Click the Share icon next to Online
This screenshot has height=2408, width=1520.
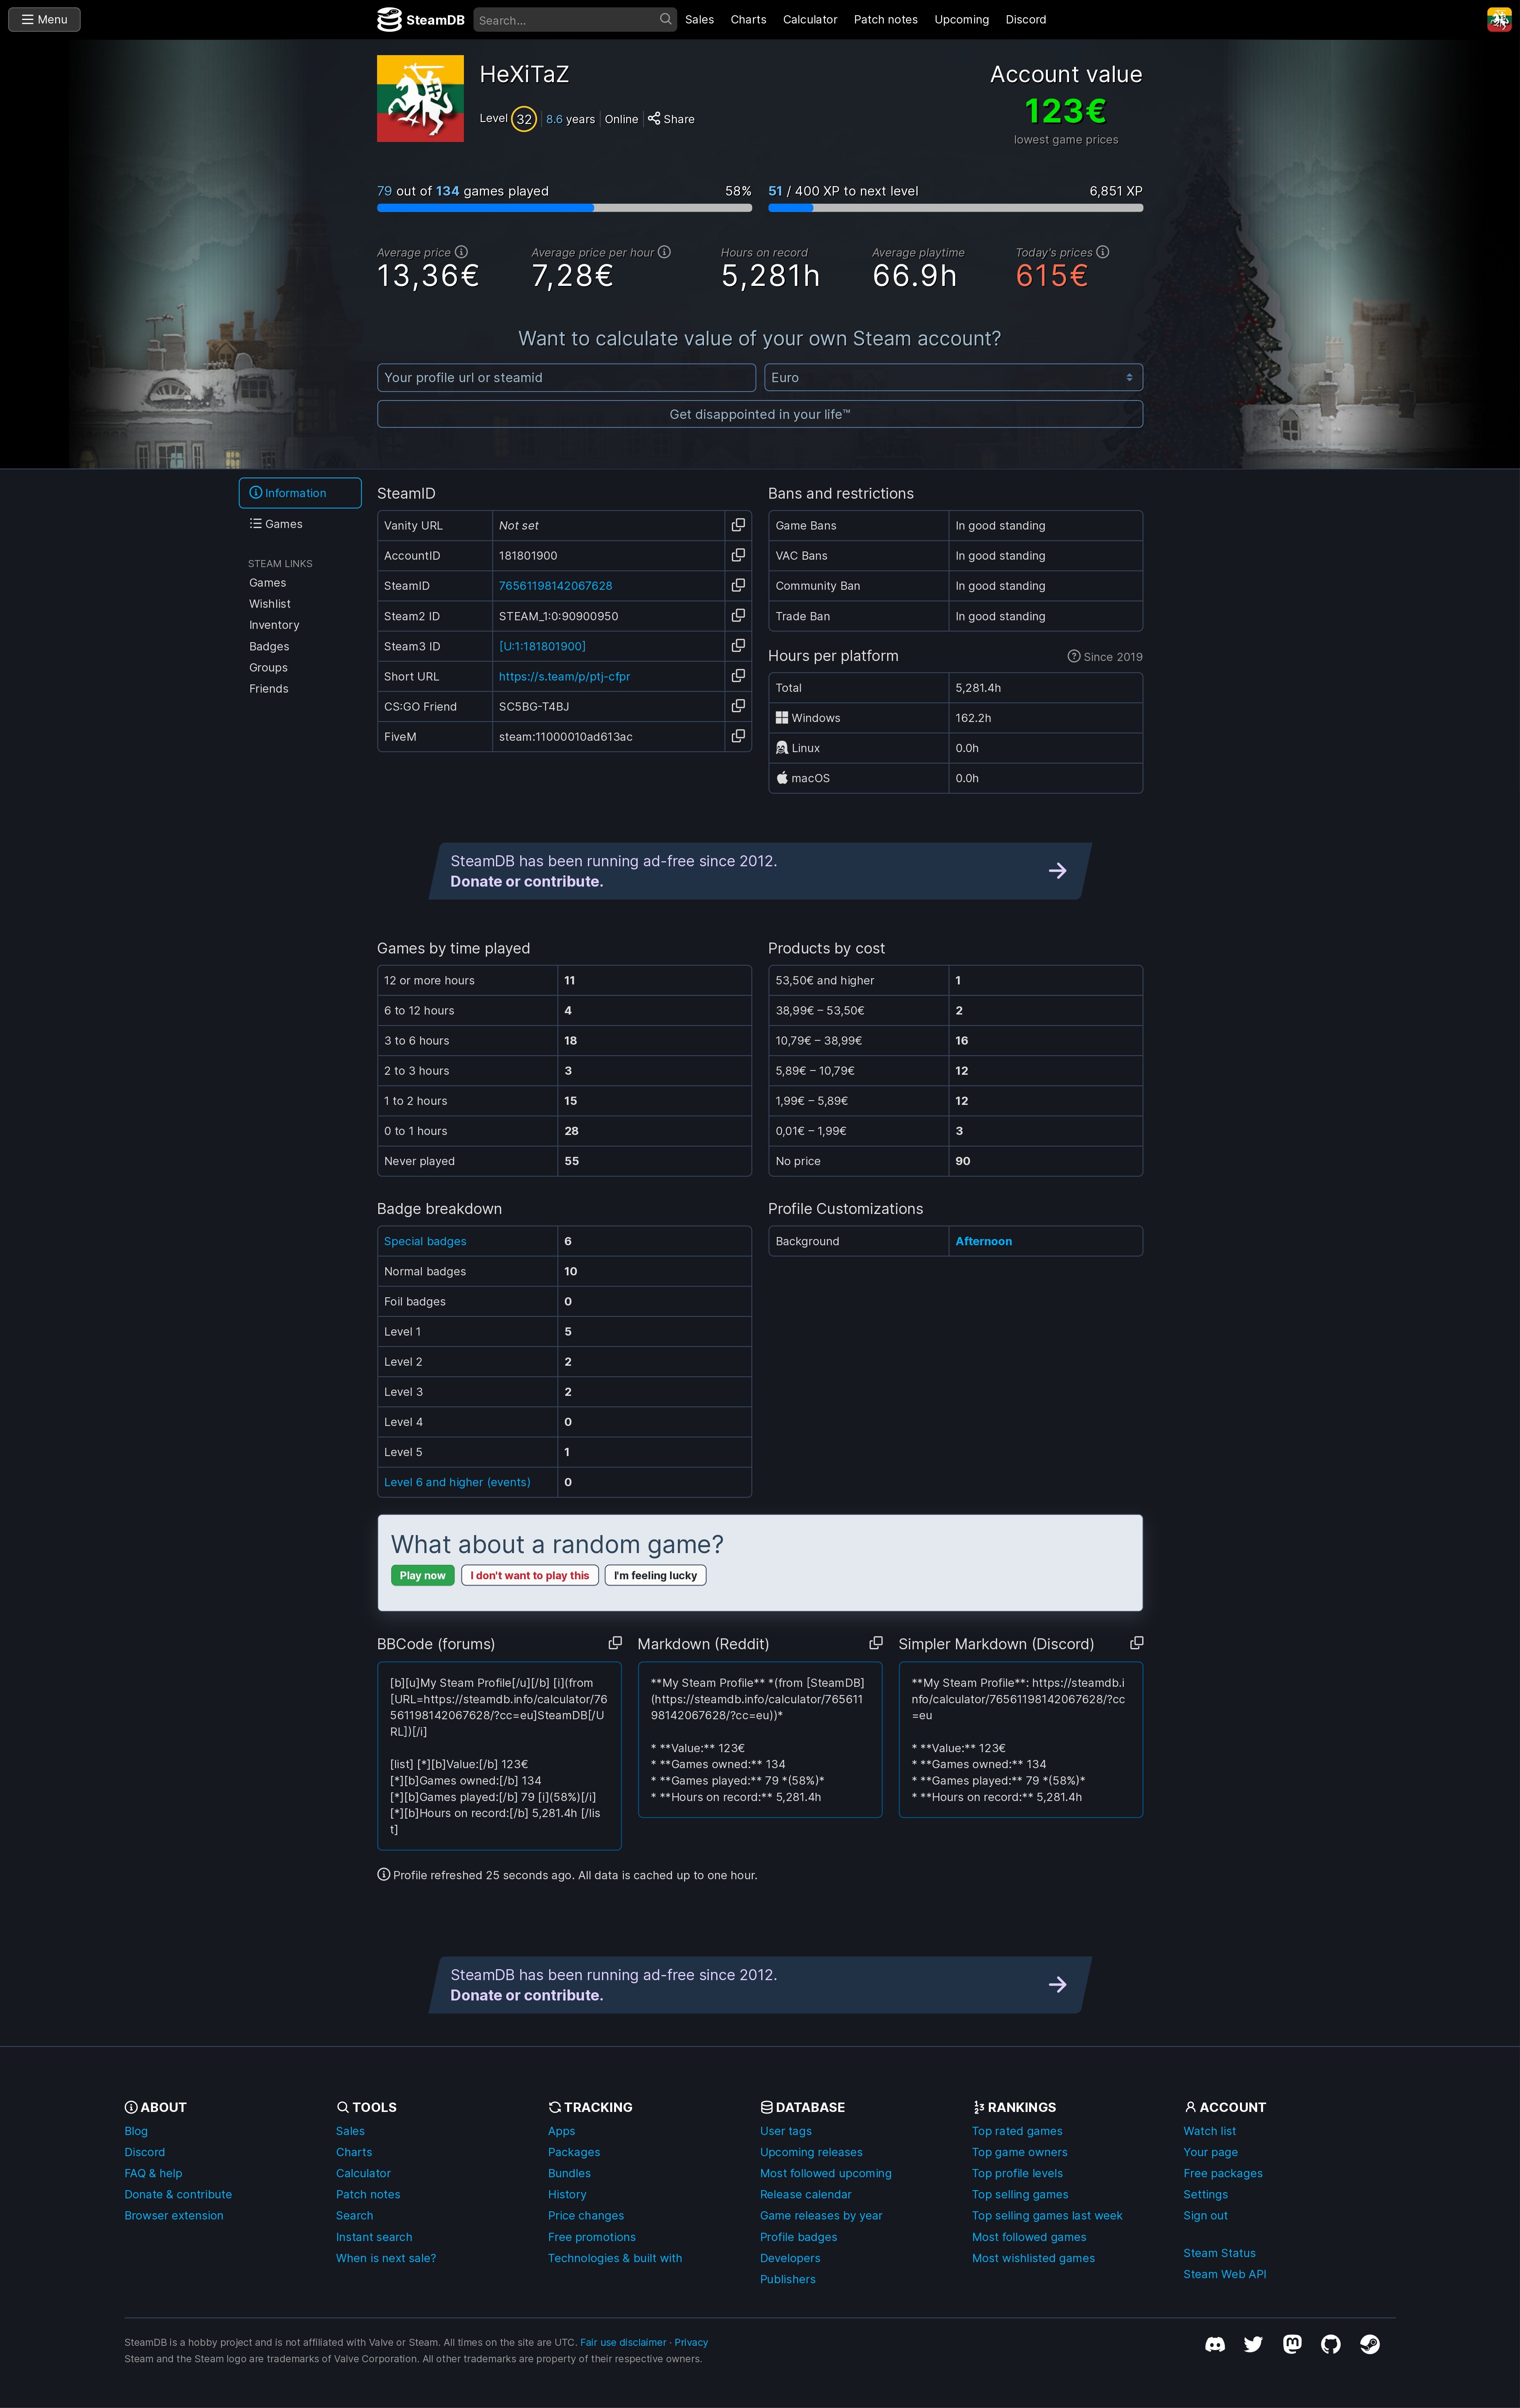[654, 118]
